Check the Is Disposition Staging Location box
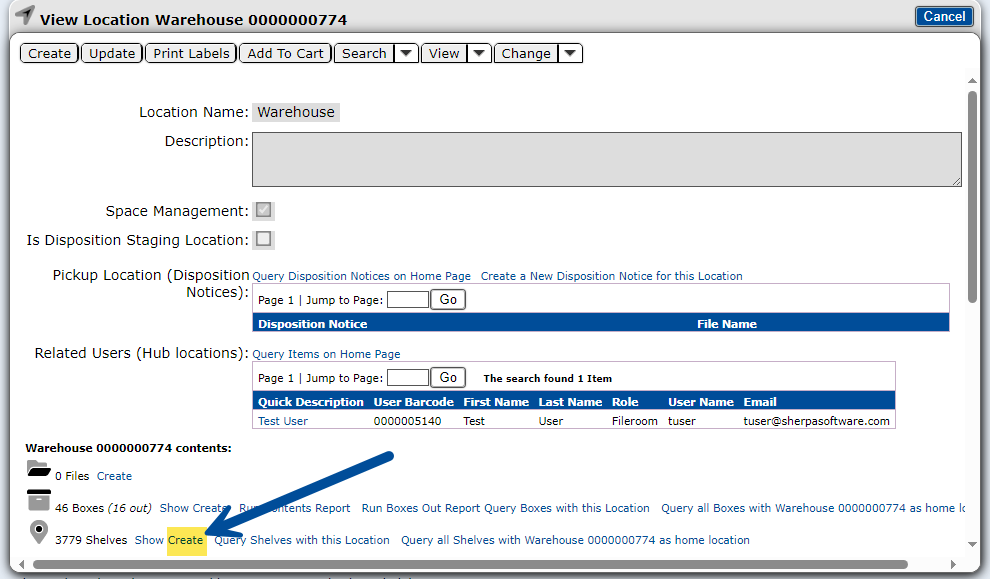The image size is (990, 579). click(264, 240)
